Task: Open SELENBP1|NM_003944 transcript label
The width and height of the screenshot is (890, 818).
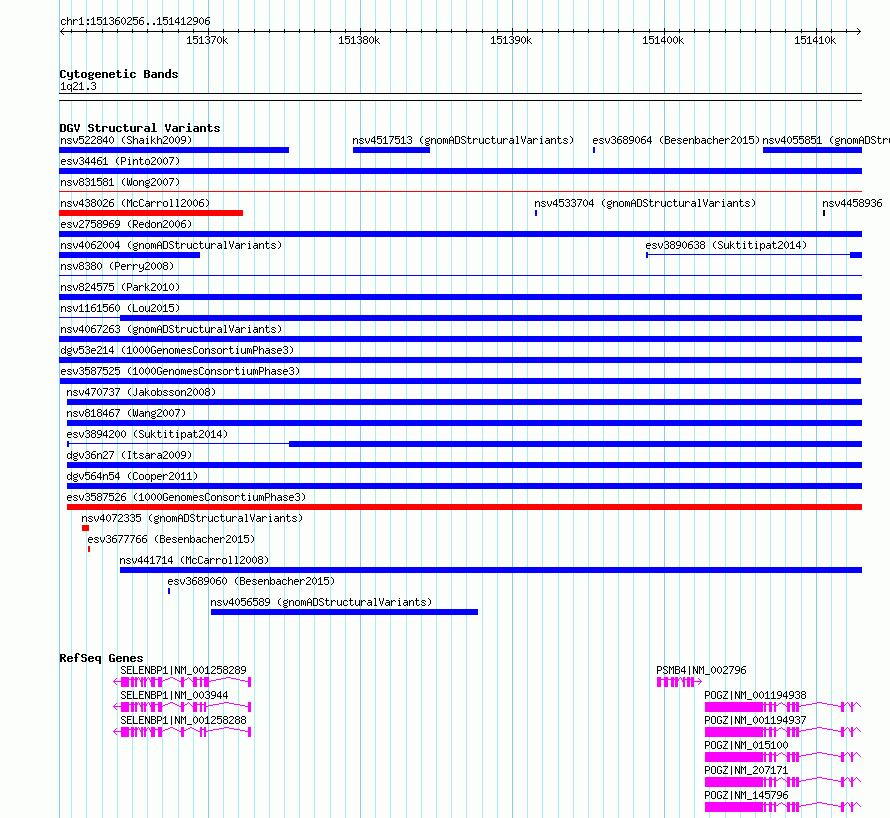Action: (x=174, y=695)
